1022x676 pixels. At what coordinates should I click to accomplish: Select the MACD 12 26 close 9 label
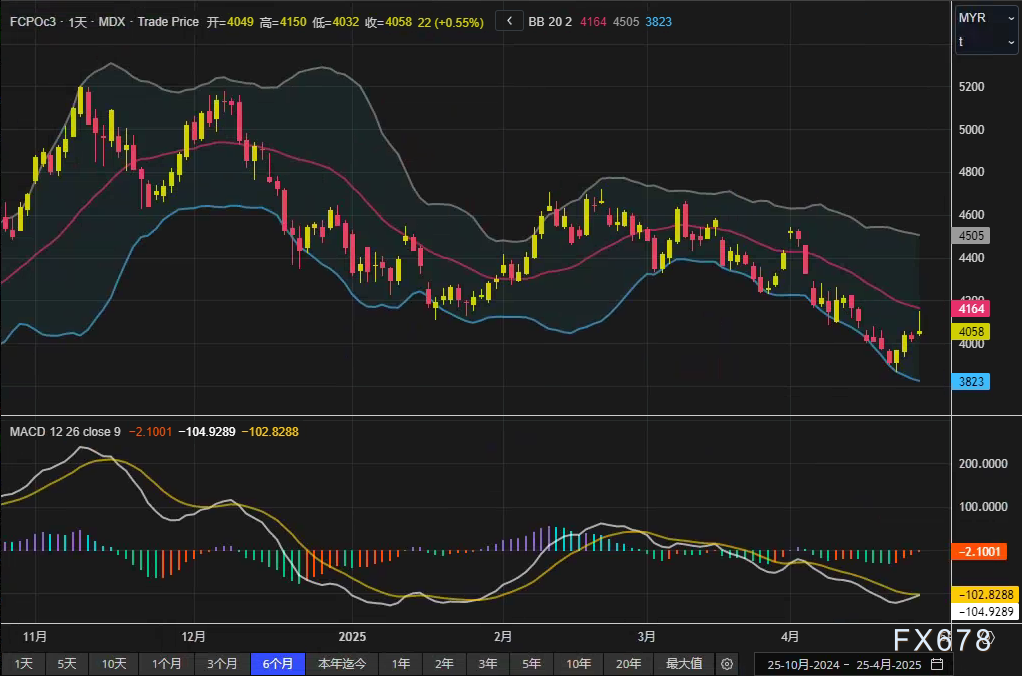[65, 432]
